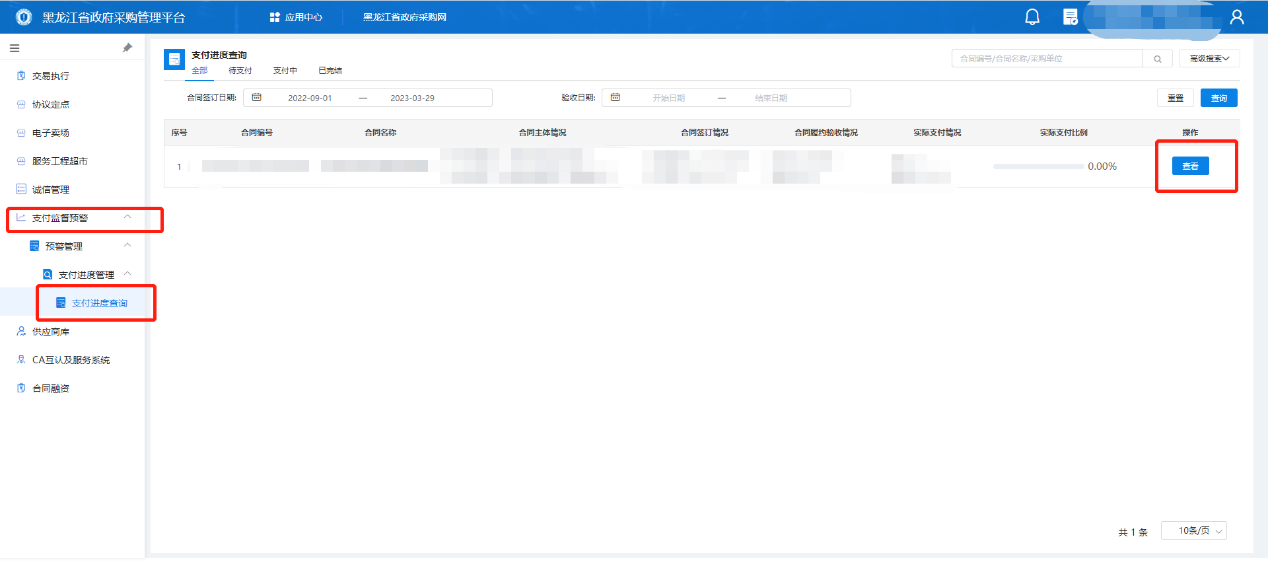
Task: Open 应用中心 grid icon
Action: [x=275, y=18]
